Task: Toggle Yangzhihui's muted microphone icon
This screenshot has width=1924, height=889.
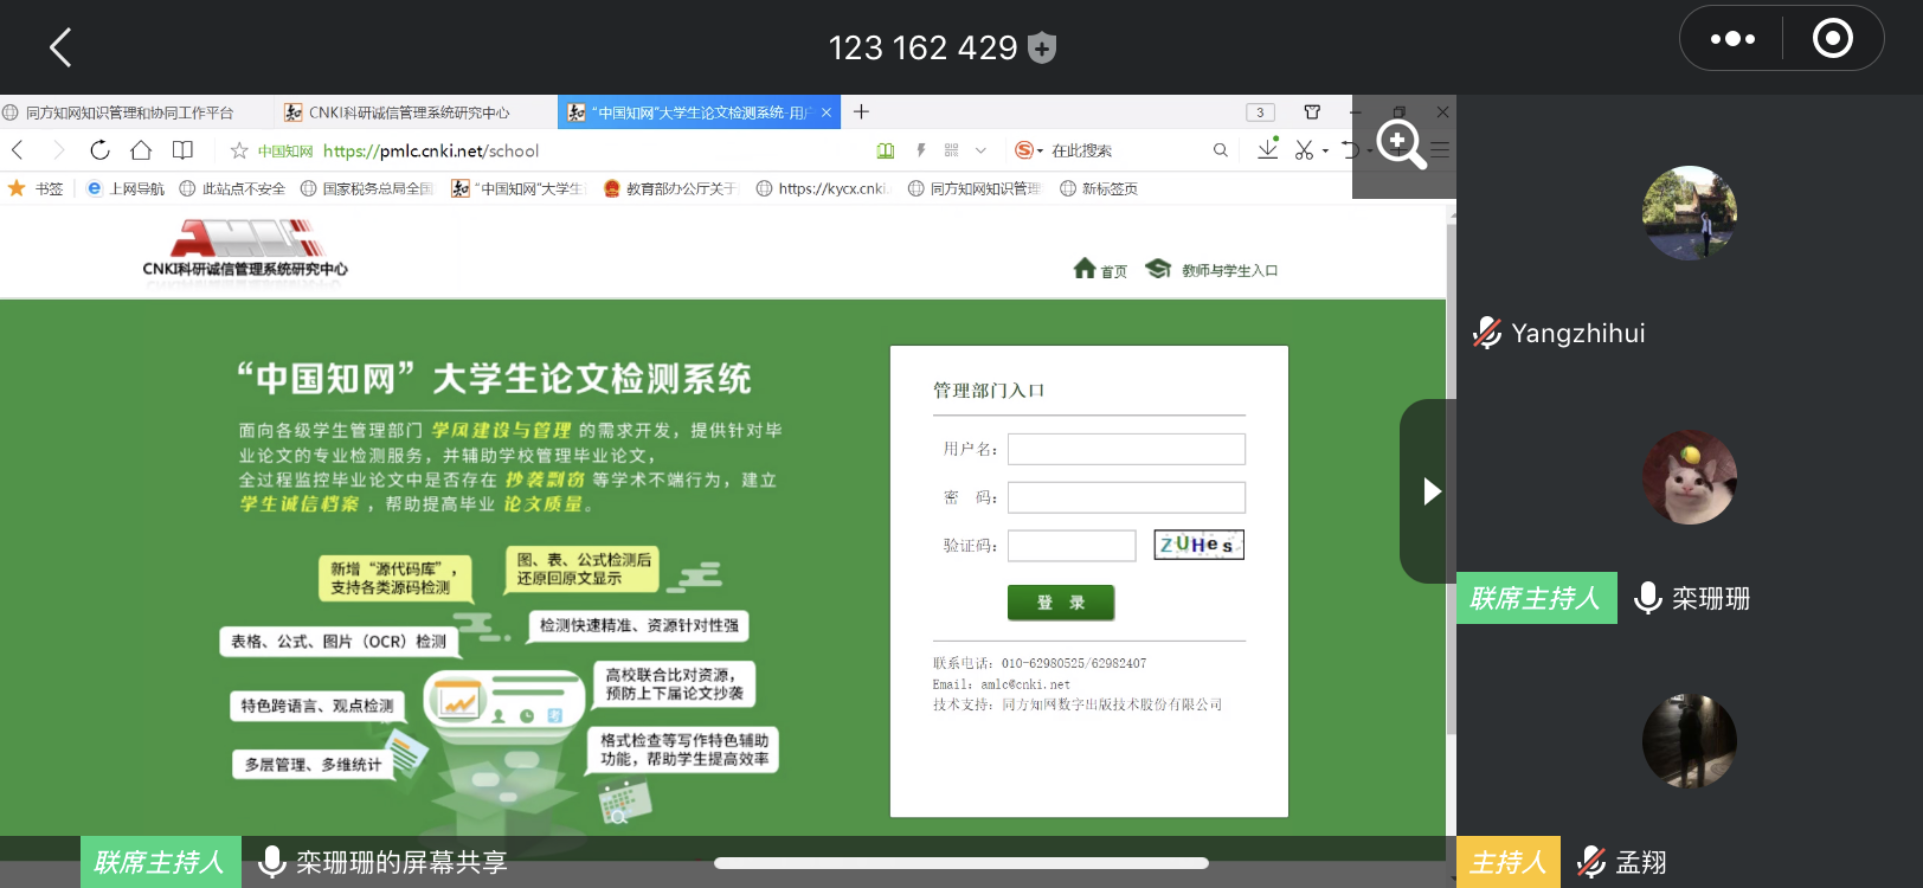Action: click(x=1487, y=333)
